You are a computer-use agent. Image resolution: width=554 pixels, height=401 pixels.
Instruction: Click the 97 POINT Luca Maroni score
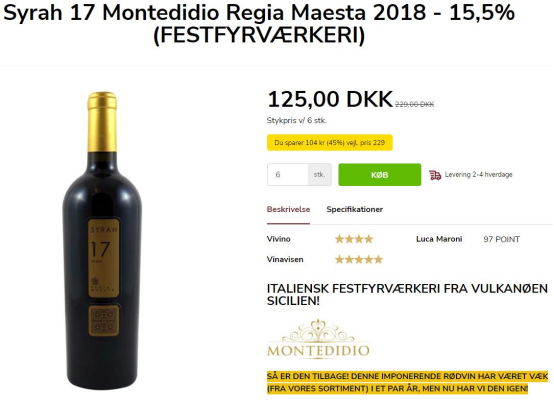501,239
